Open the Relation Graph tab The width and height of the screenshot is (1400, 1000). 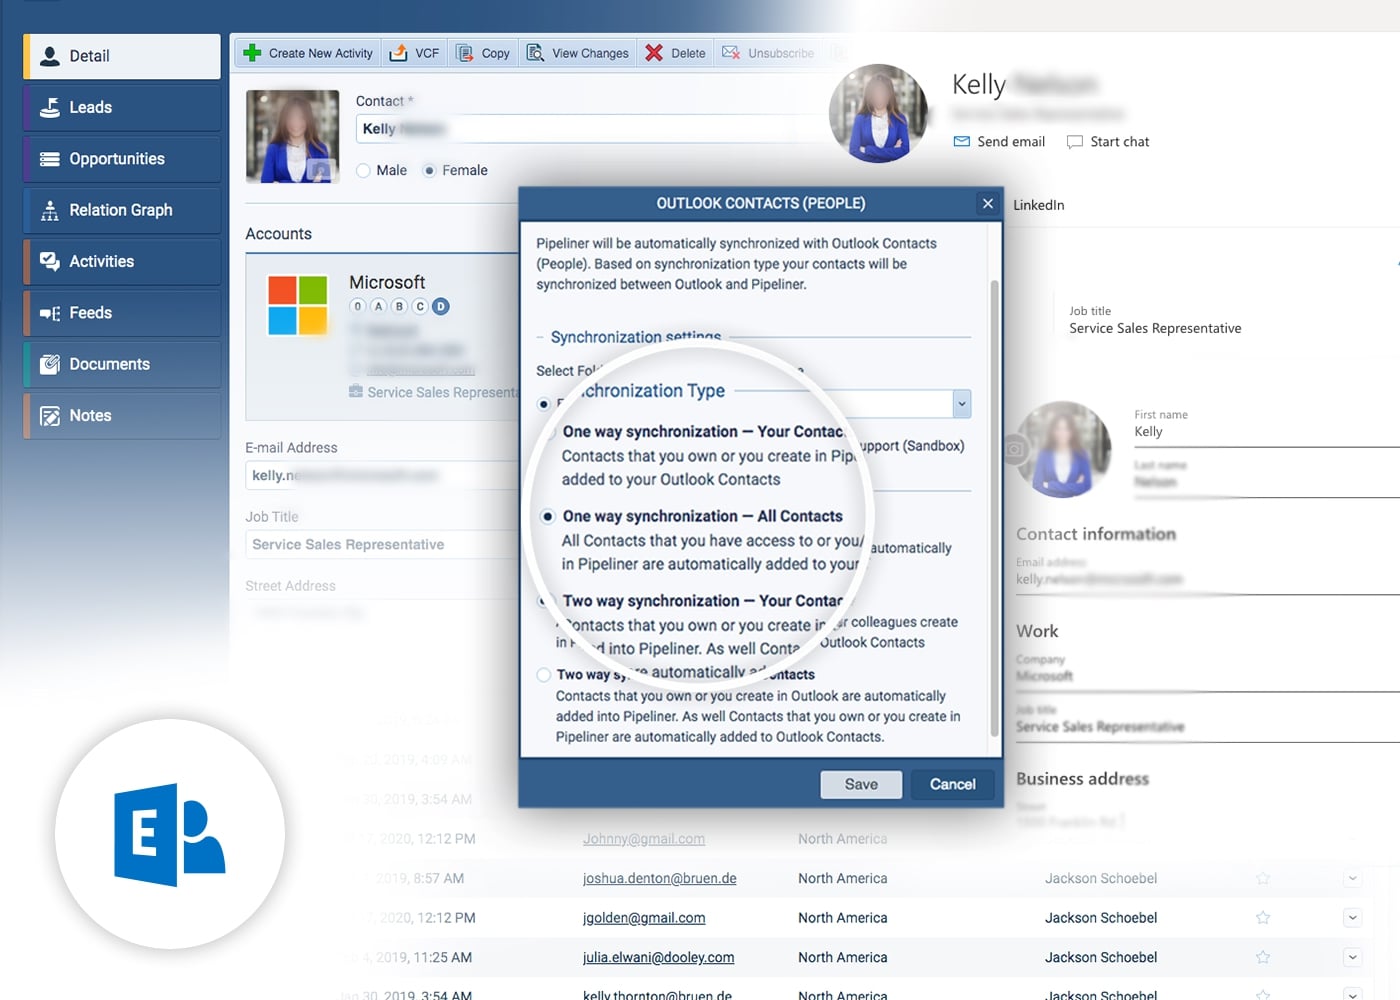tap(121, 210)
